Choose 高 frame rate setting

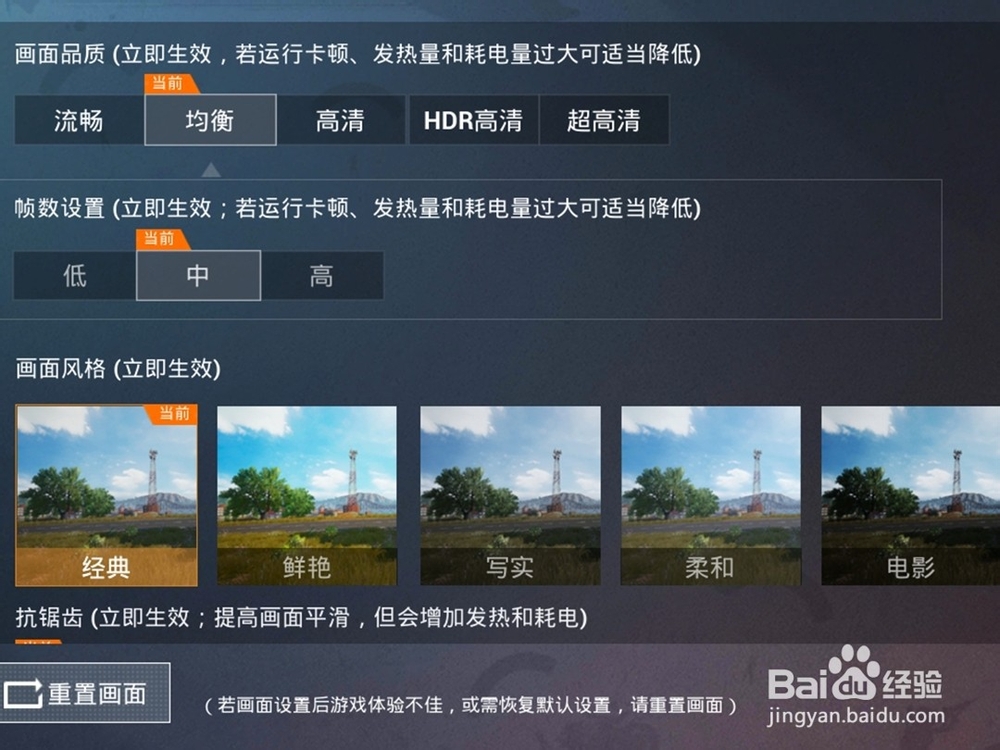322,276
